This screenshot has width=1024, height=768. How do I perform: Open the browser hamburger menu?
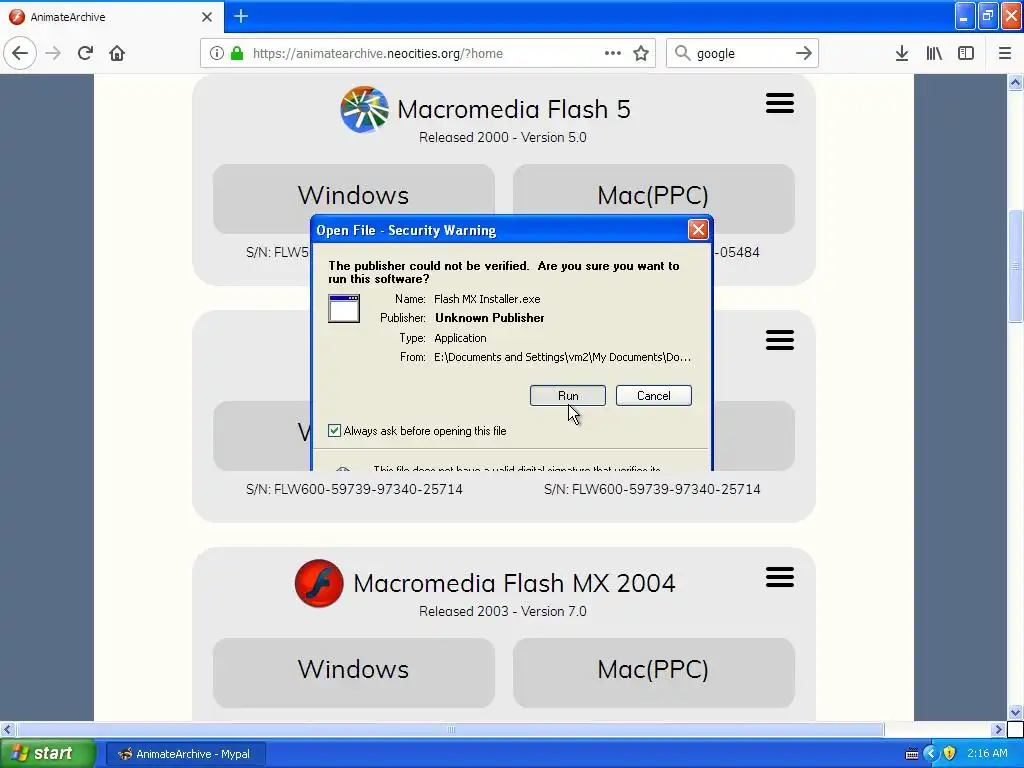click(x=1005, y=53)
